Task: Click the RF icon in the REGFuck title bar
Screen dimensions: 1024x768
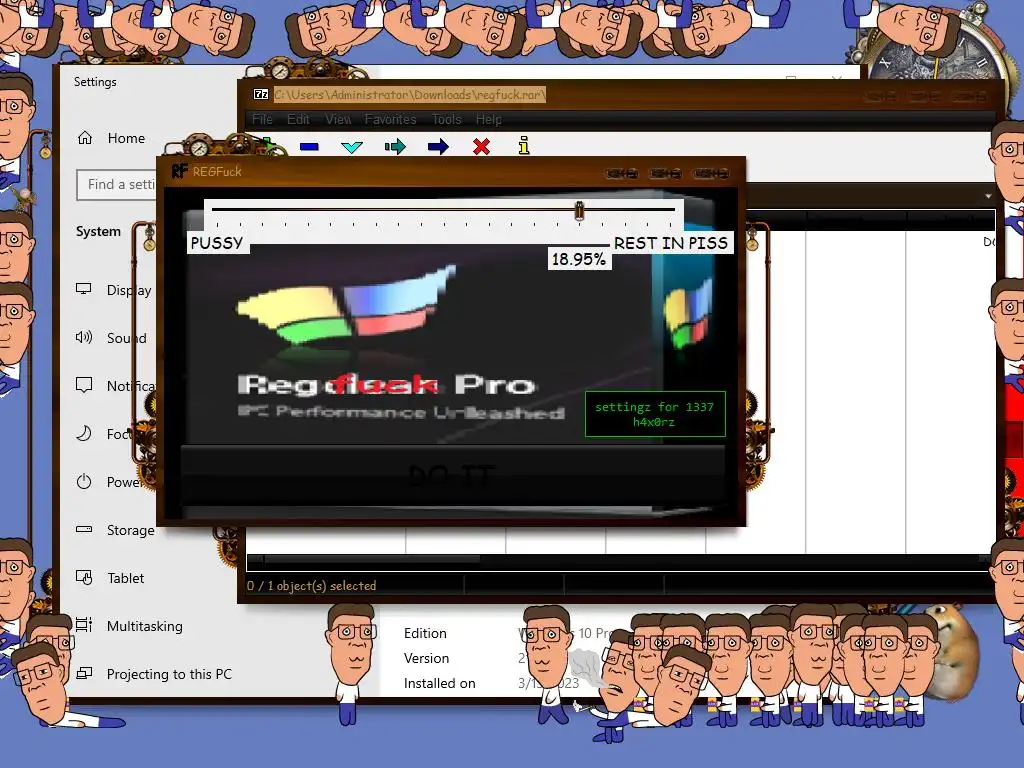Action: pyautogui.click(x=180, y=171)
